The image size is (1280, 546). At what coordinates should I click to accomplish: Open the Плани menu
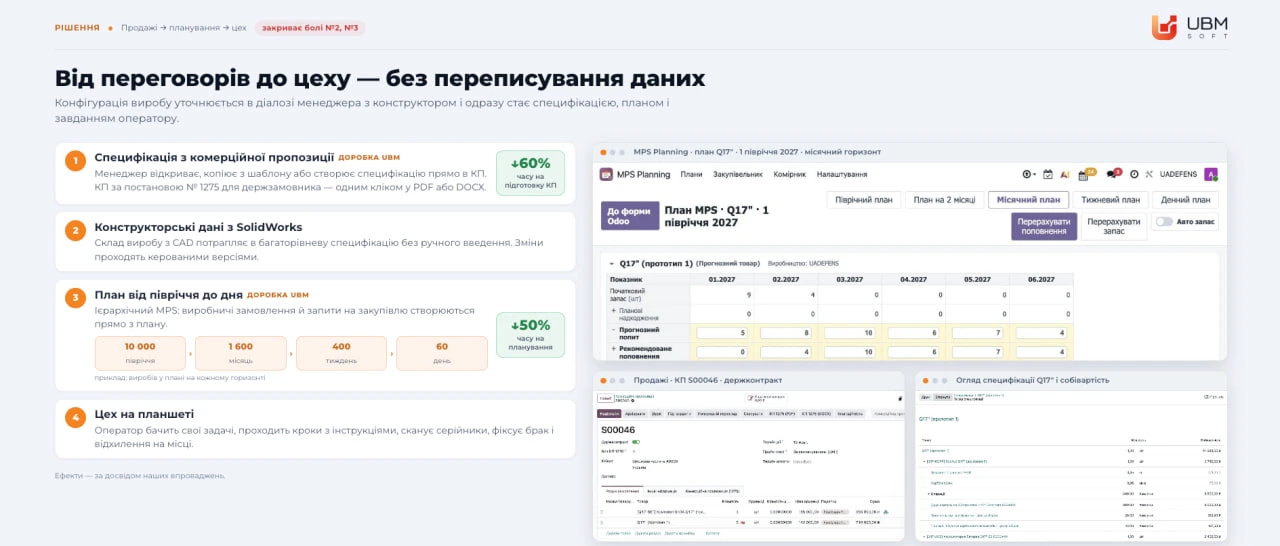[691, 174]
